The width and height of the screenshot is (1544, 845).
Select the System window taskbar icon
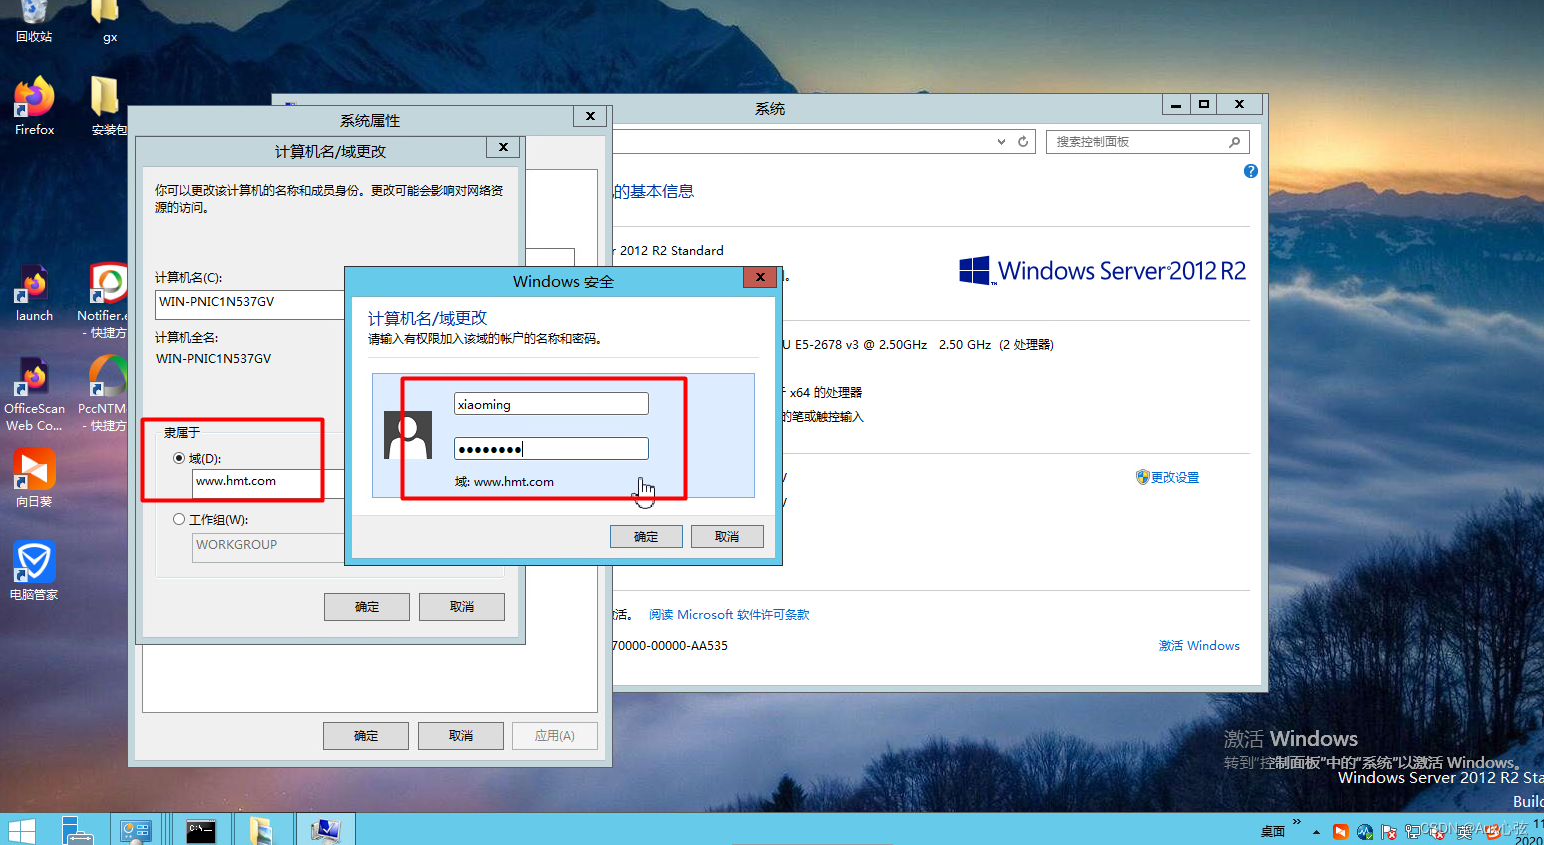(325, 830)
